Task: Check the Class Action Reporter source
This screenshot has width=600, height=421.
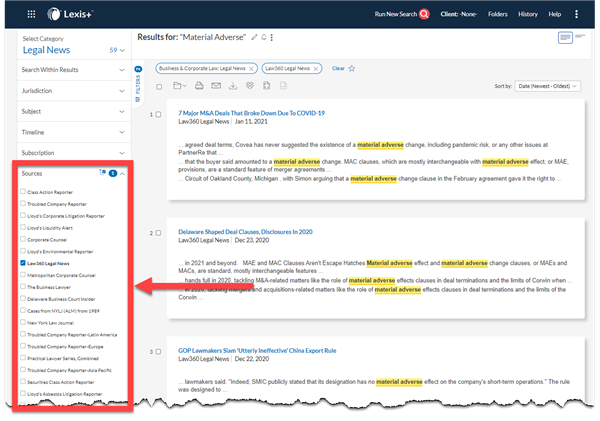Action: pyautogui.click(x=23, y=191)
